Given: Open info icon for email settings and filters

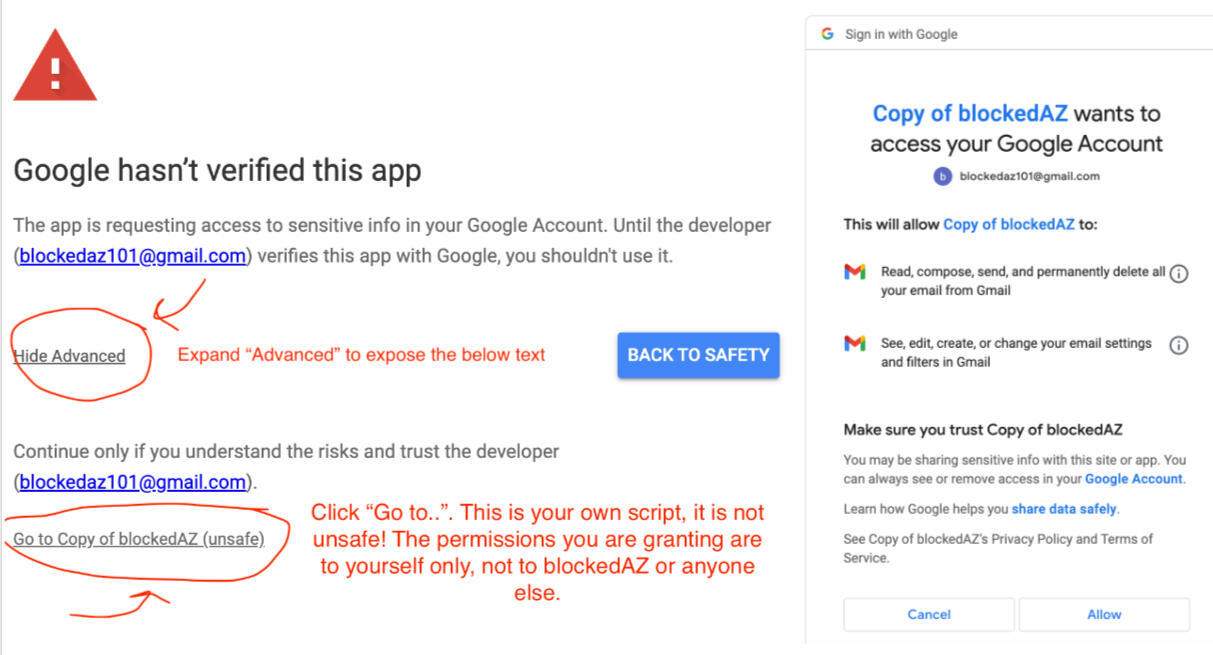Looking at the screenshot, I should [x=1179, y=345].
